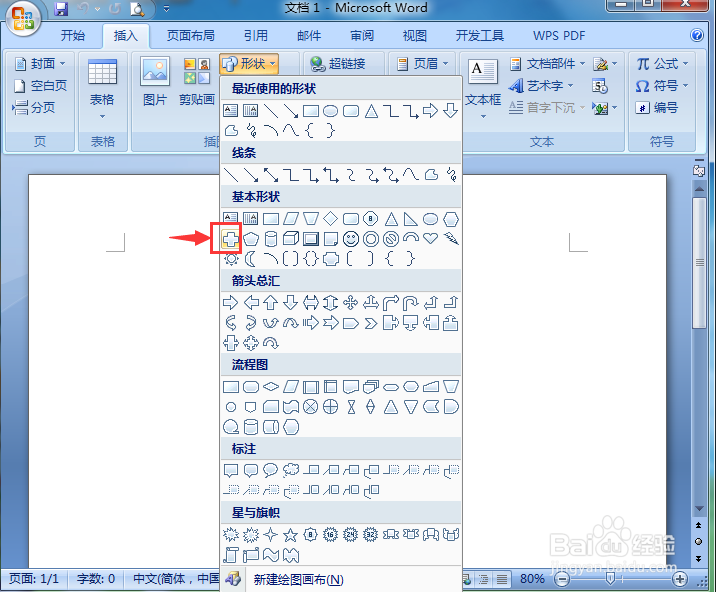Zoom in with plus button

point(680,579)
